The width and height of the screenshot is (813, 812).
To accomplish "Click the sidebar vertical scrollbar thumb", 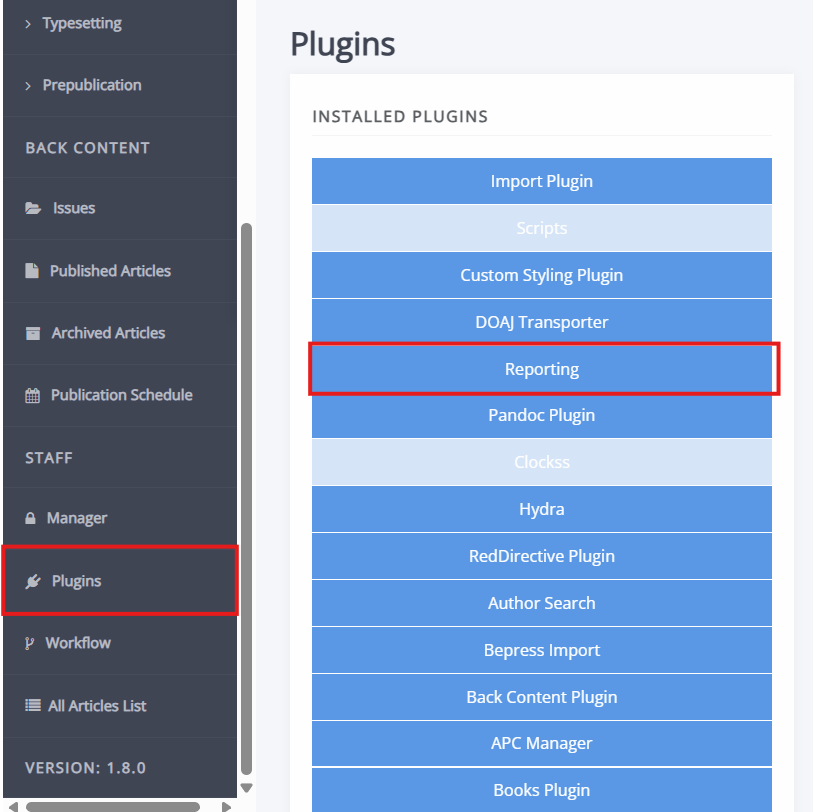I will click(x=246, y=499).
